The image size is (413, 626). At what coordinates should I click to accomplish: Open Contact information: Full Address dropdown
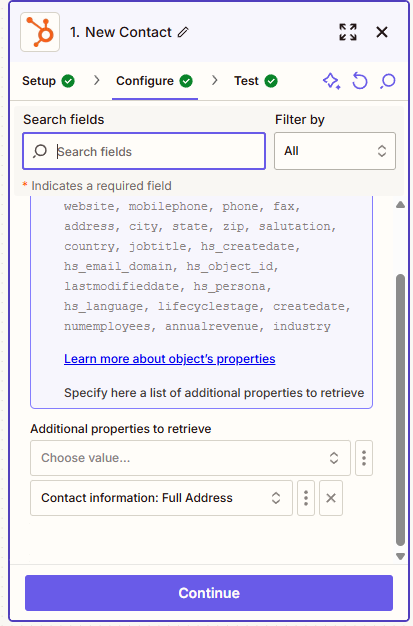(161, 498)
